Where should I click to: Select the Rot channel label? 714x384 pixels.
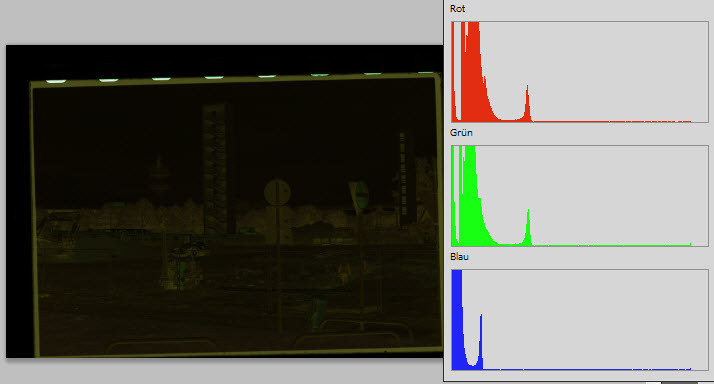click(457, 9)
